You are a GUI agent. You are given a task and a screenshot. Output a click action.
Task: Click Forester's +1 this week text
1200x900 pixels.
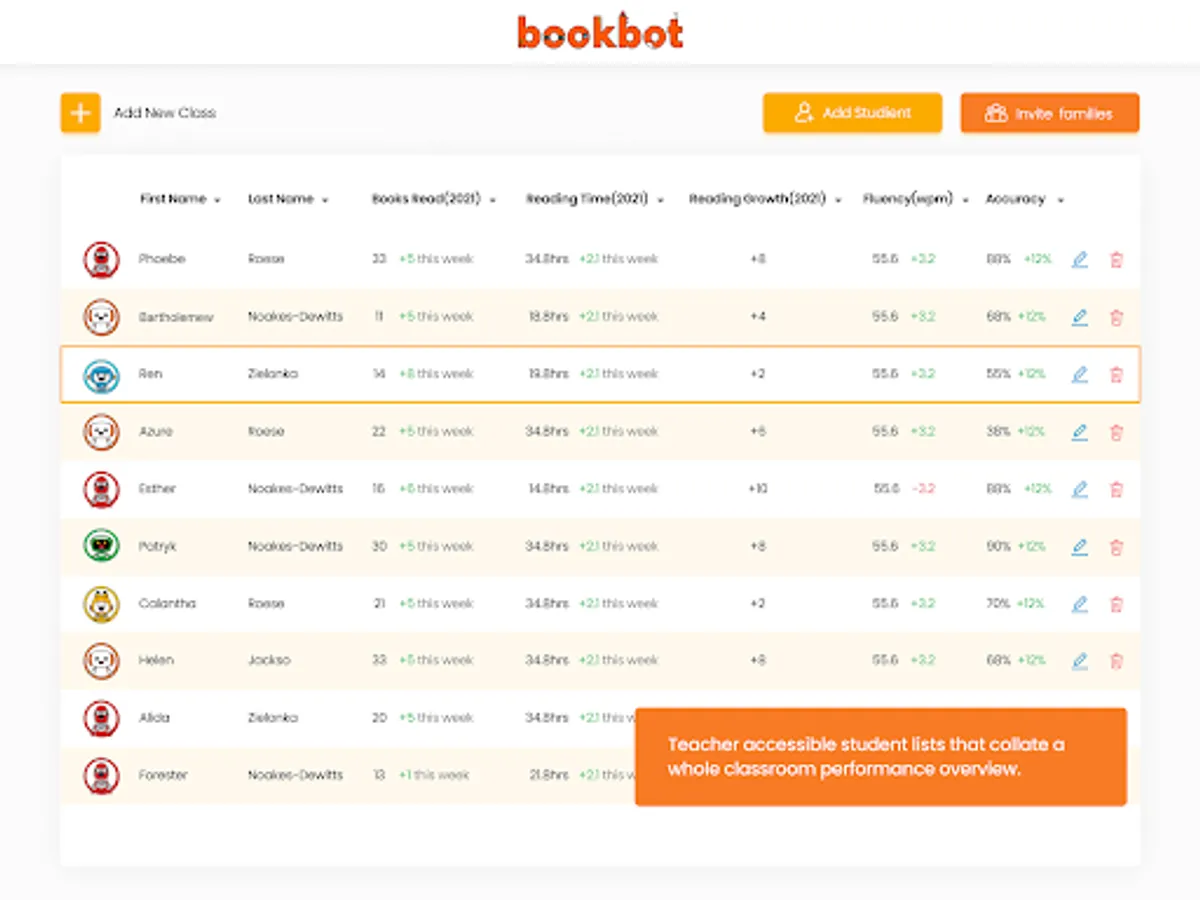(x=434, y=775)
